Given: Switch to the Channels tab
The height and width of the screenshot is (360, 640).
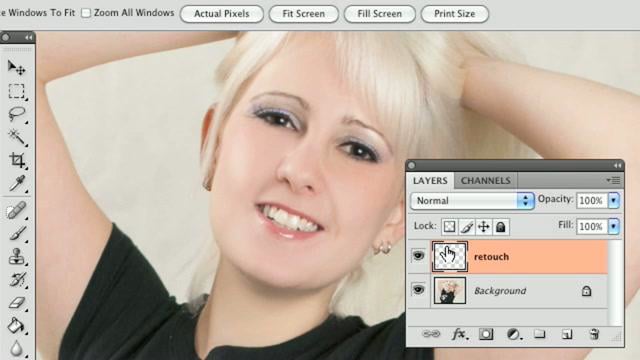Looking at the screenshot, I should [486, 180].
